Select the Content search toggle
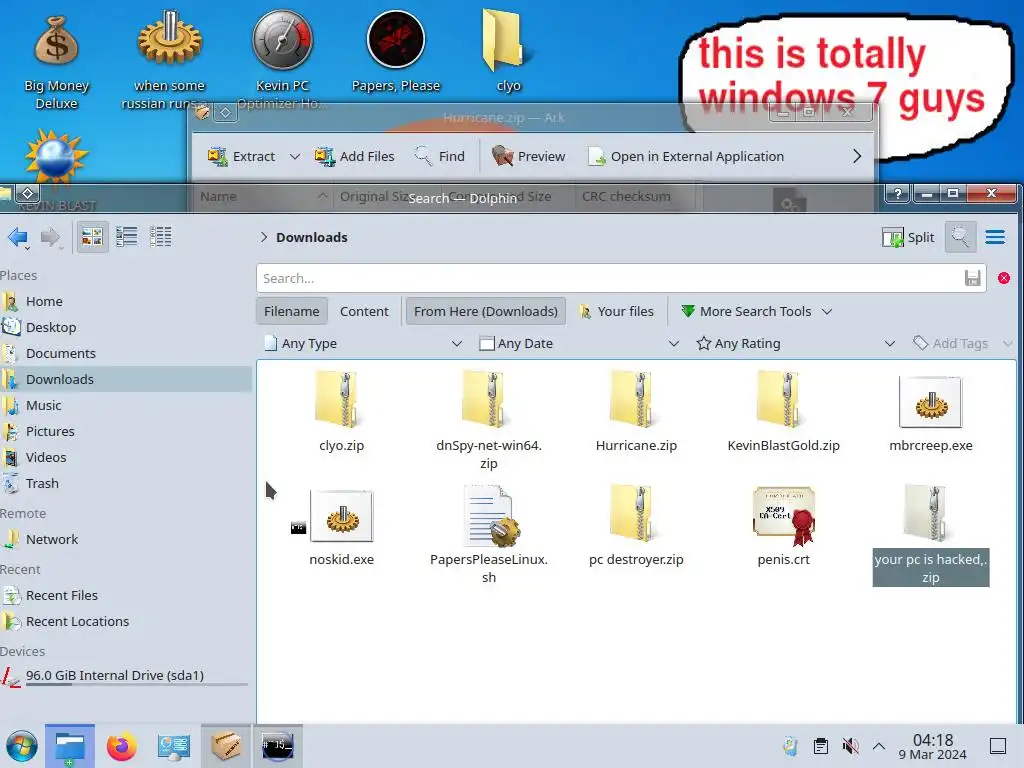The height and width of the screenshot is (768, 1024). (x=364, y=312)
